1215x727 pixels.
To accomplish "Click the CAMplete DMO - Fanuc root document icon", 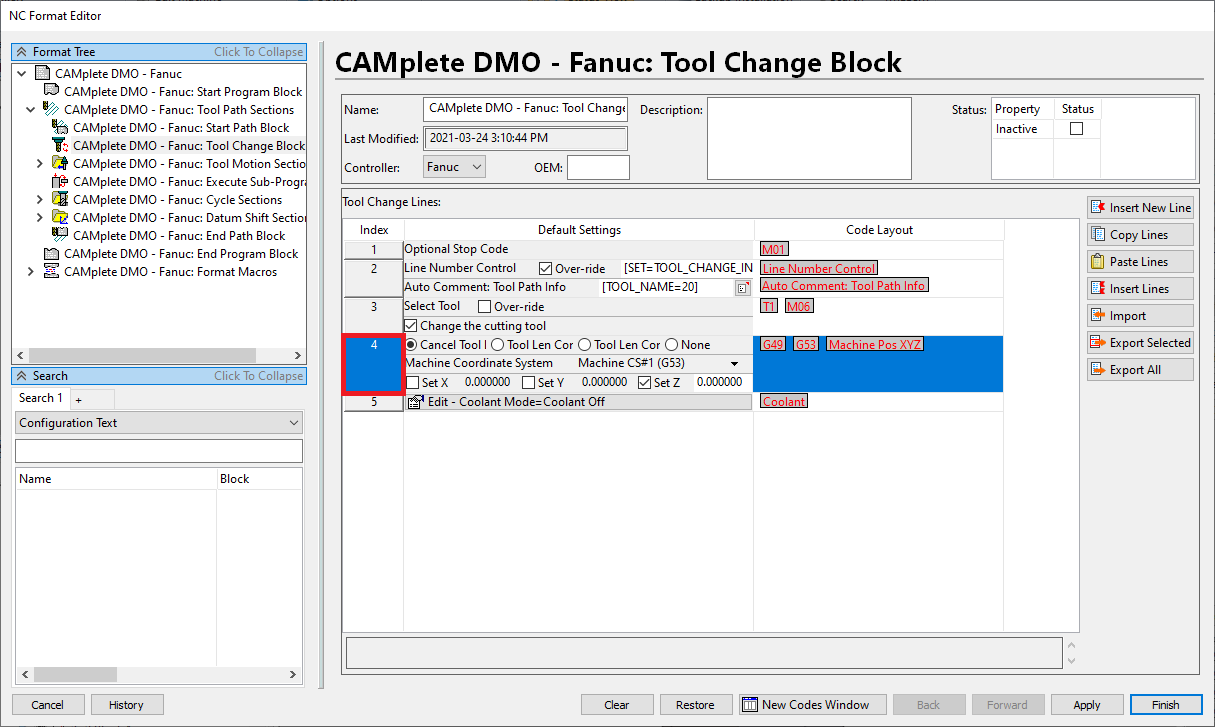I will (x=42, y=73).
